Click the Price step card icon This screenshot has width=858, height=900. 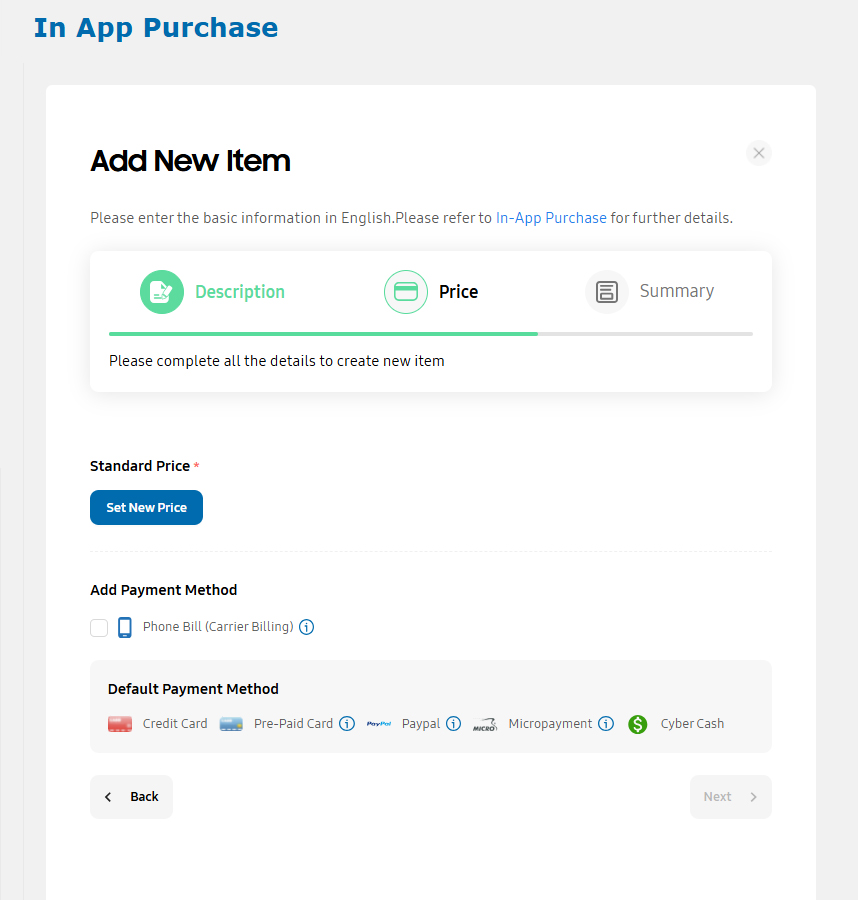406,292
